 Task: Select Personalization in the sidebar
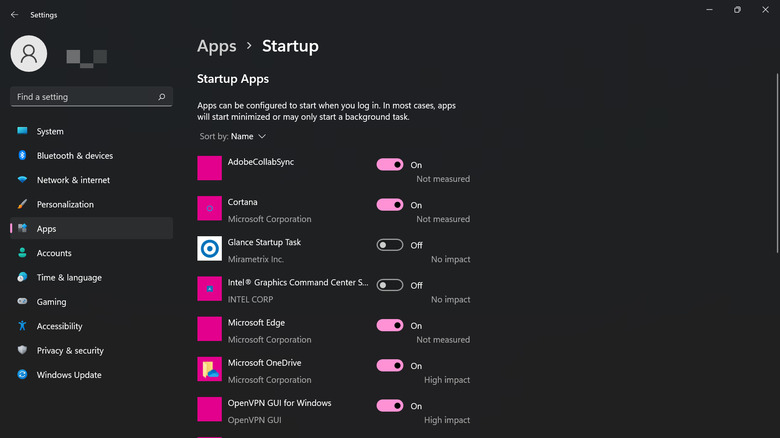click(x=65, y=204)
